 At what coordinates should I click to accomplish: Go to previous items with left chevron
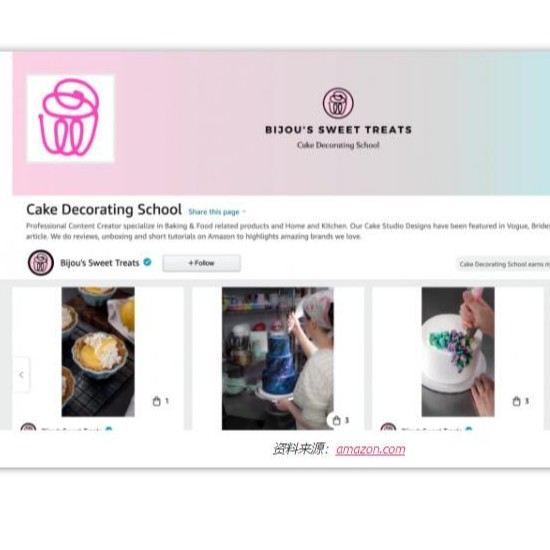point(21,375)
